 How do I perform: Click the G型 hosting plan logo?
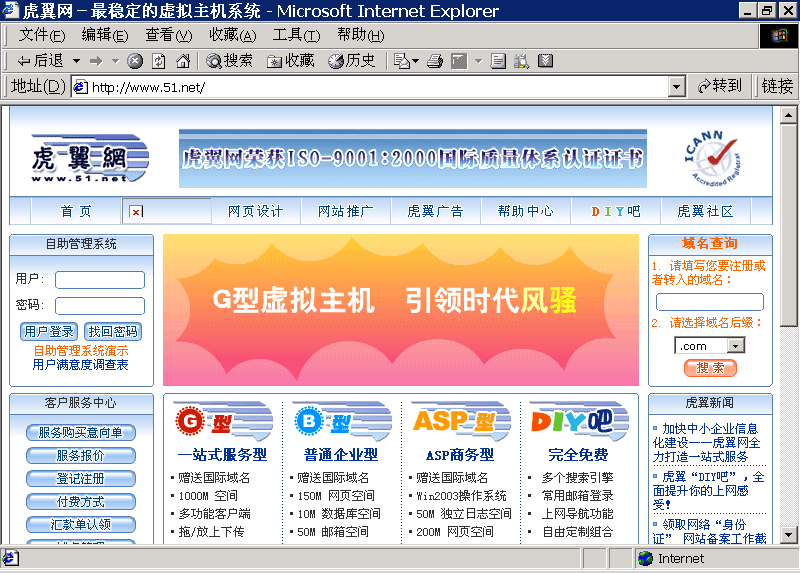[x=223, y=421]
